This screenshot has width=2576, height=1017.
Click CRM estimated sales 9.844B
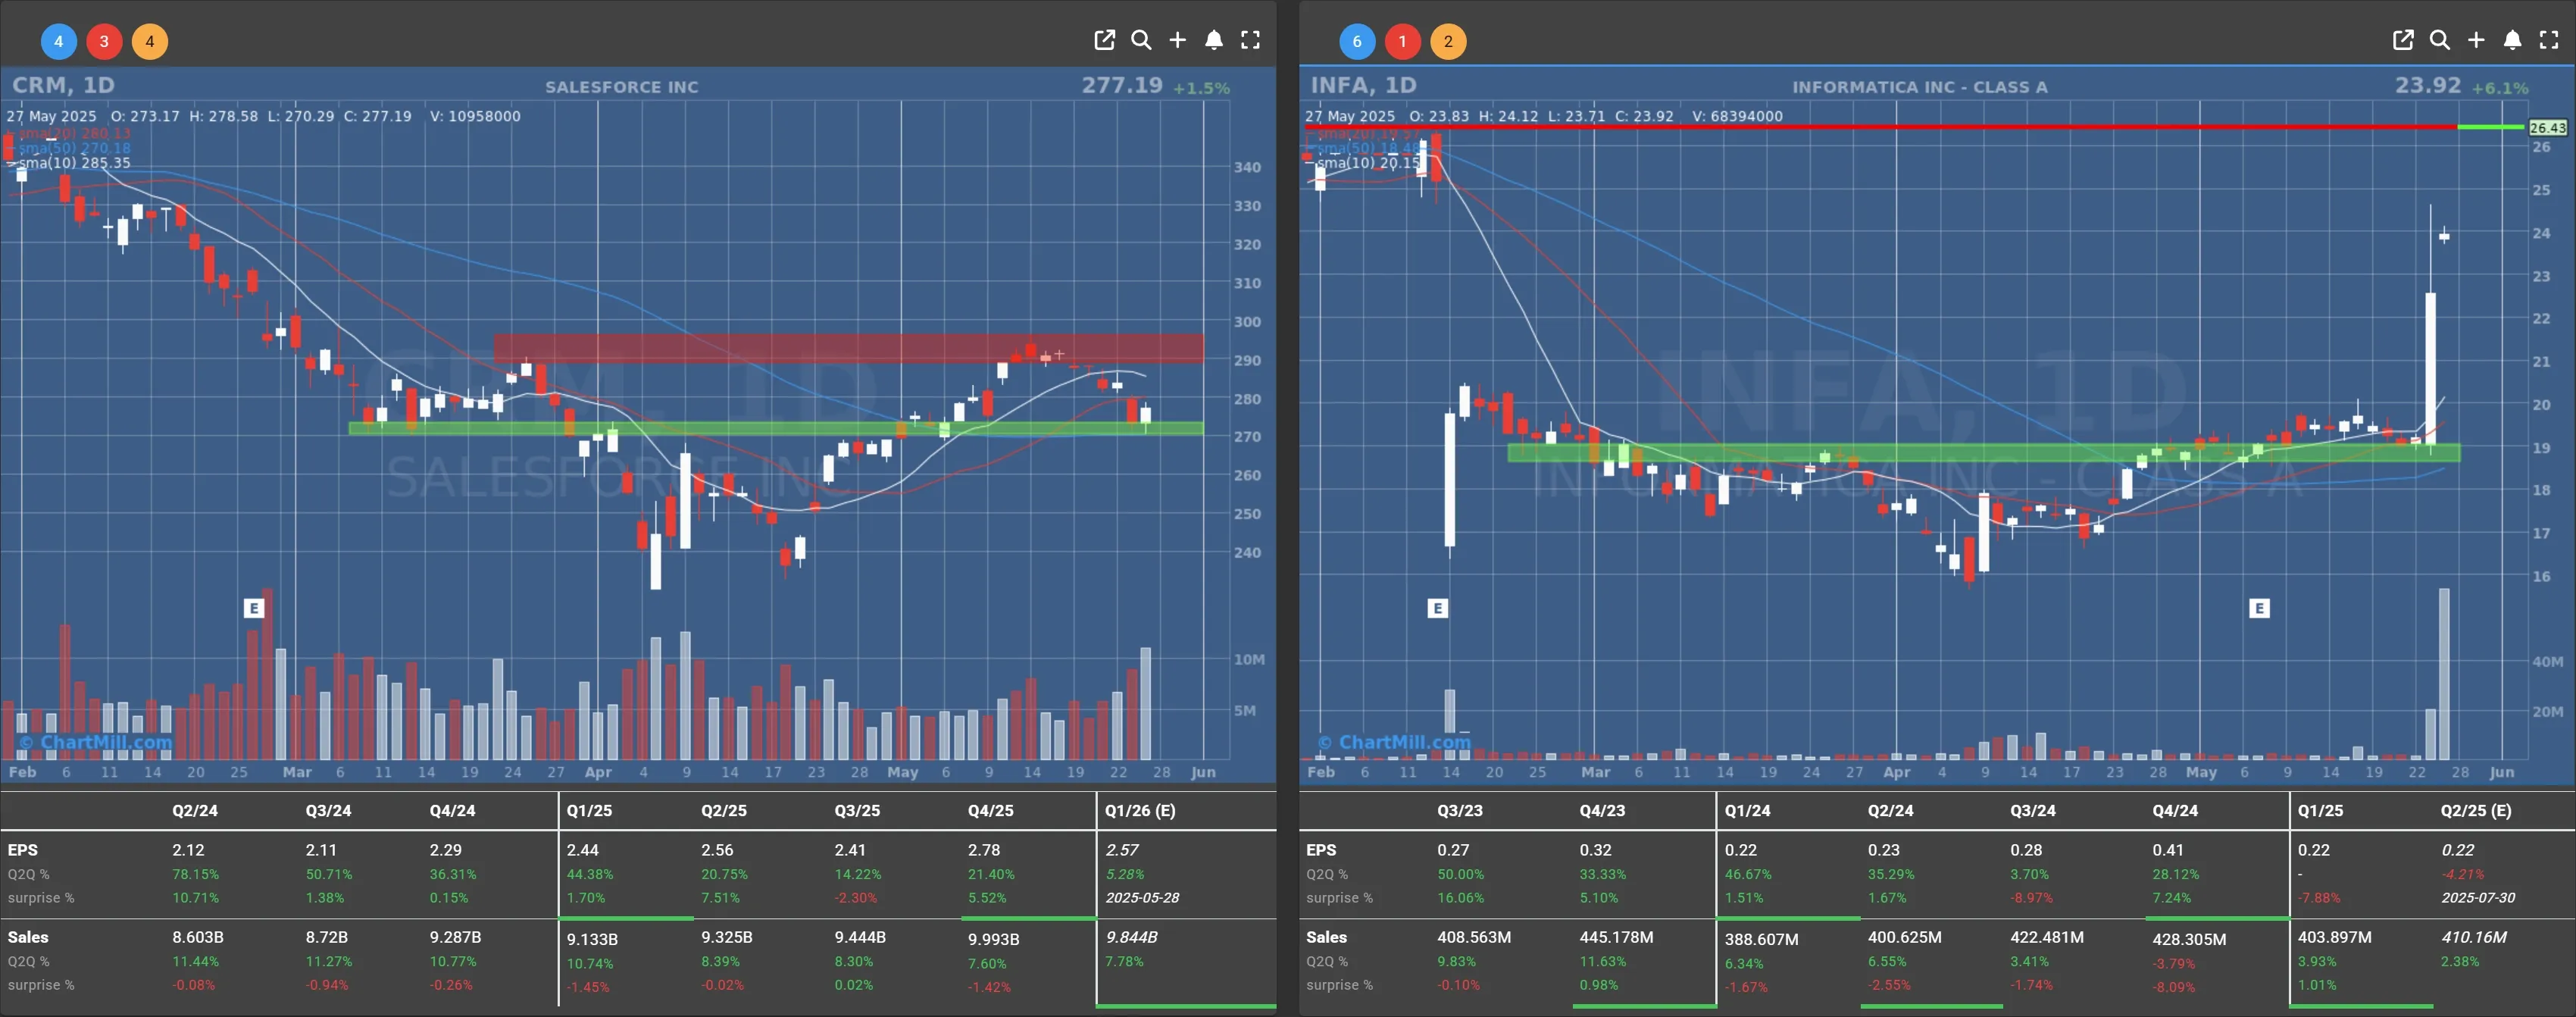[1131, 937]
